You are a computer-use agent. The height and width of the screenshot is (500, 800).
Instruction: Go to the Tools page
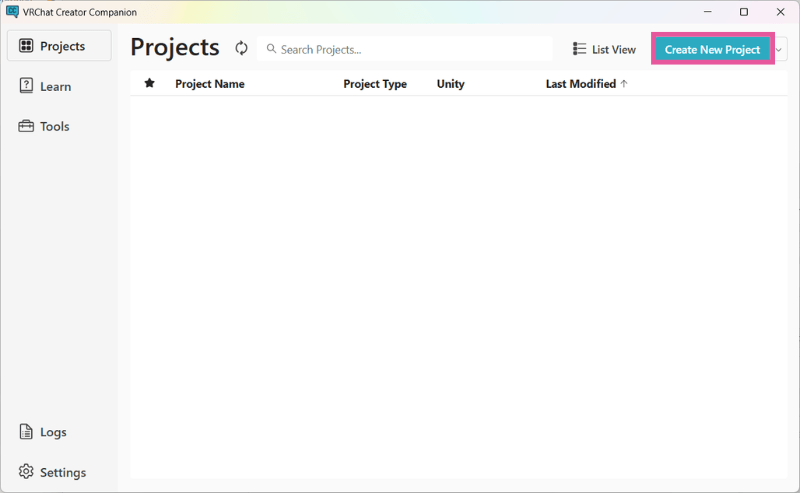tap(44, 127)
